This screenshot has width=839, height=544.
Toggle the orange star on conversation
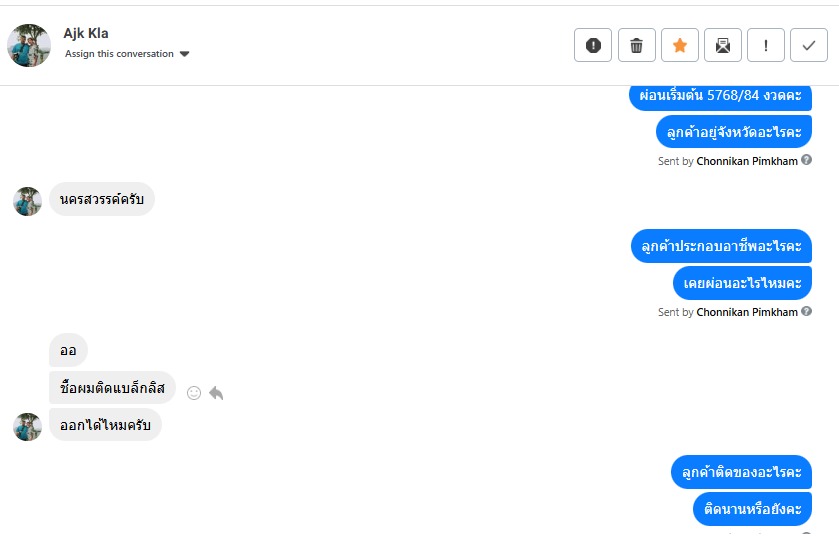point(679,45)
